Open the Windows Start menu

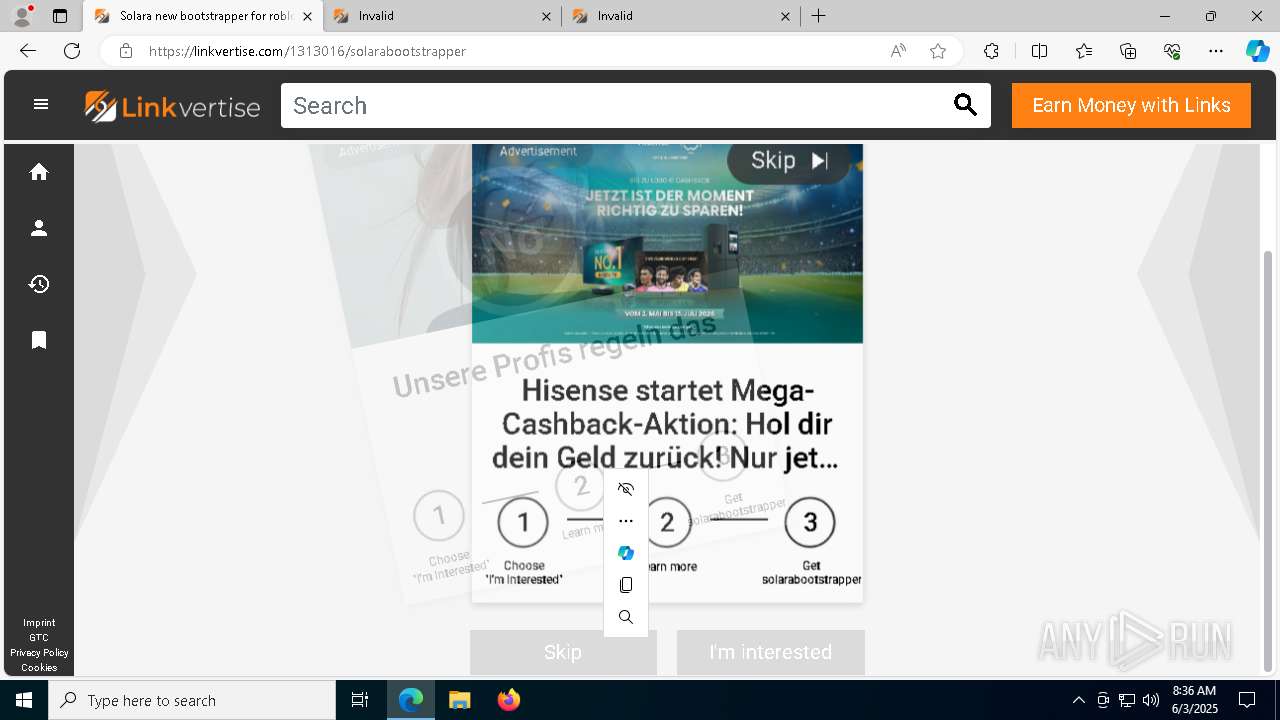click(x=24, y=700)
